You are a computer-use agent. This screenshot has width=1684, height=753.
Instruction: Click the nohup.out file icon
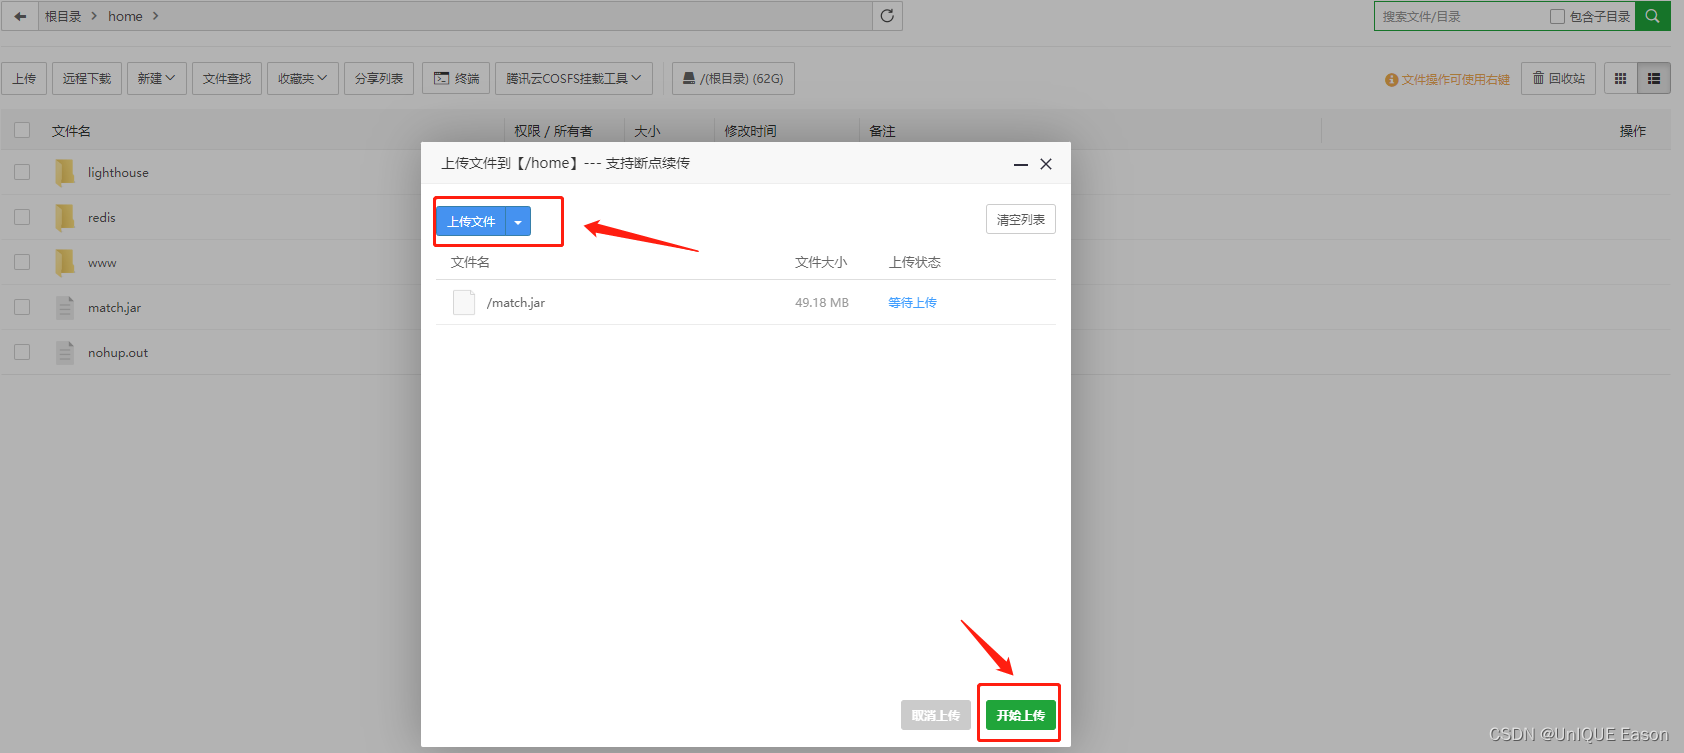point(65,352)
